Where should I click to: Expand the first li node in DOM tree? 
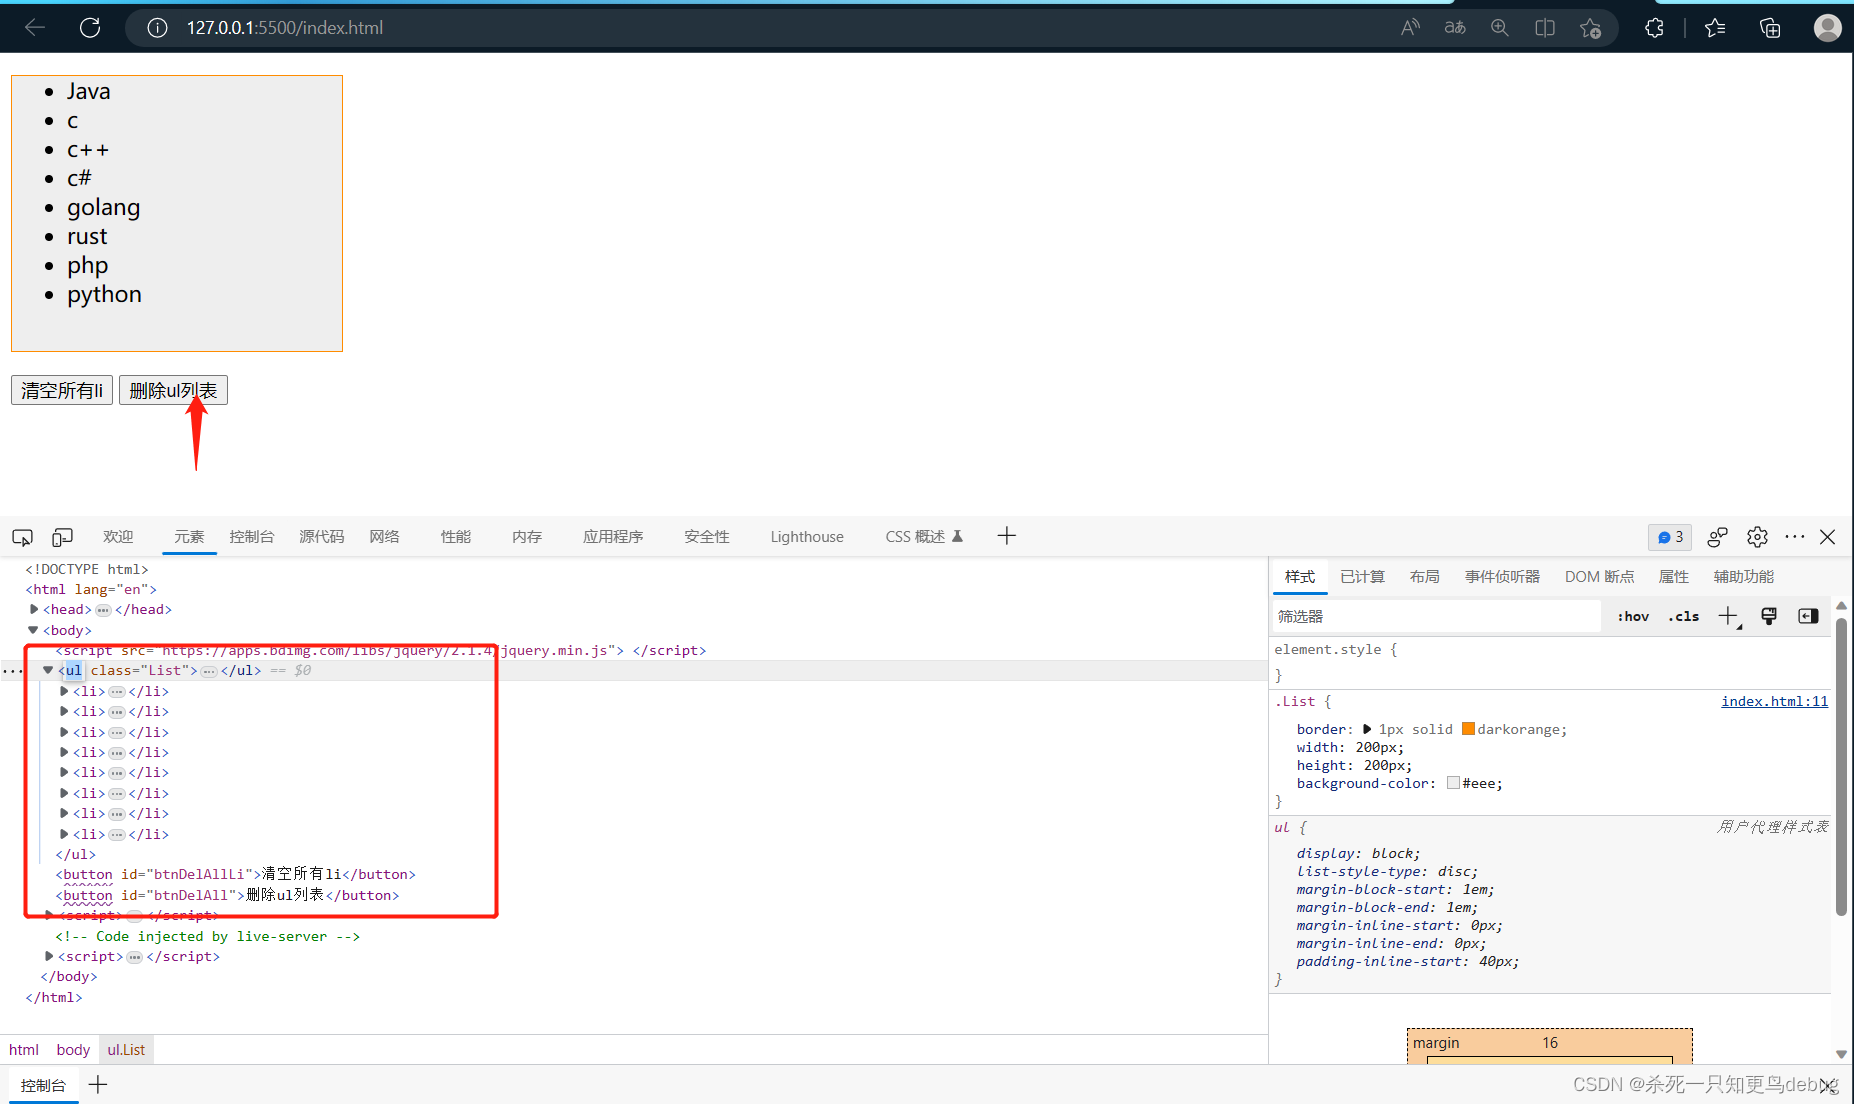click(64, 691)
